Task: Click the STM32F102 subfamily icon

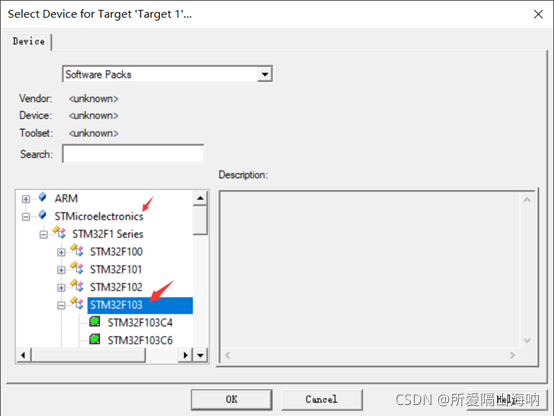Action: point(77,285)
